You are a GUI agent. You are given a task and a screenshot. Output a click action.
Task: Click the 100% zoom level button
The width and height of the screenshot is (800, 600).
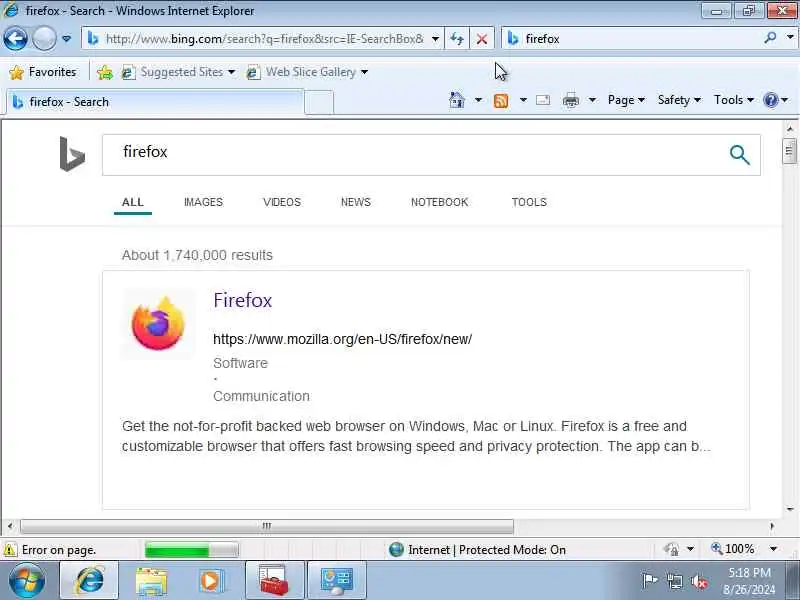(x=733, y=549)
